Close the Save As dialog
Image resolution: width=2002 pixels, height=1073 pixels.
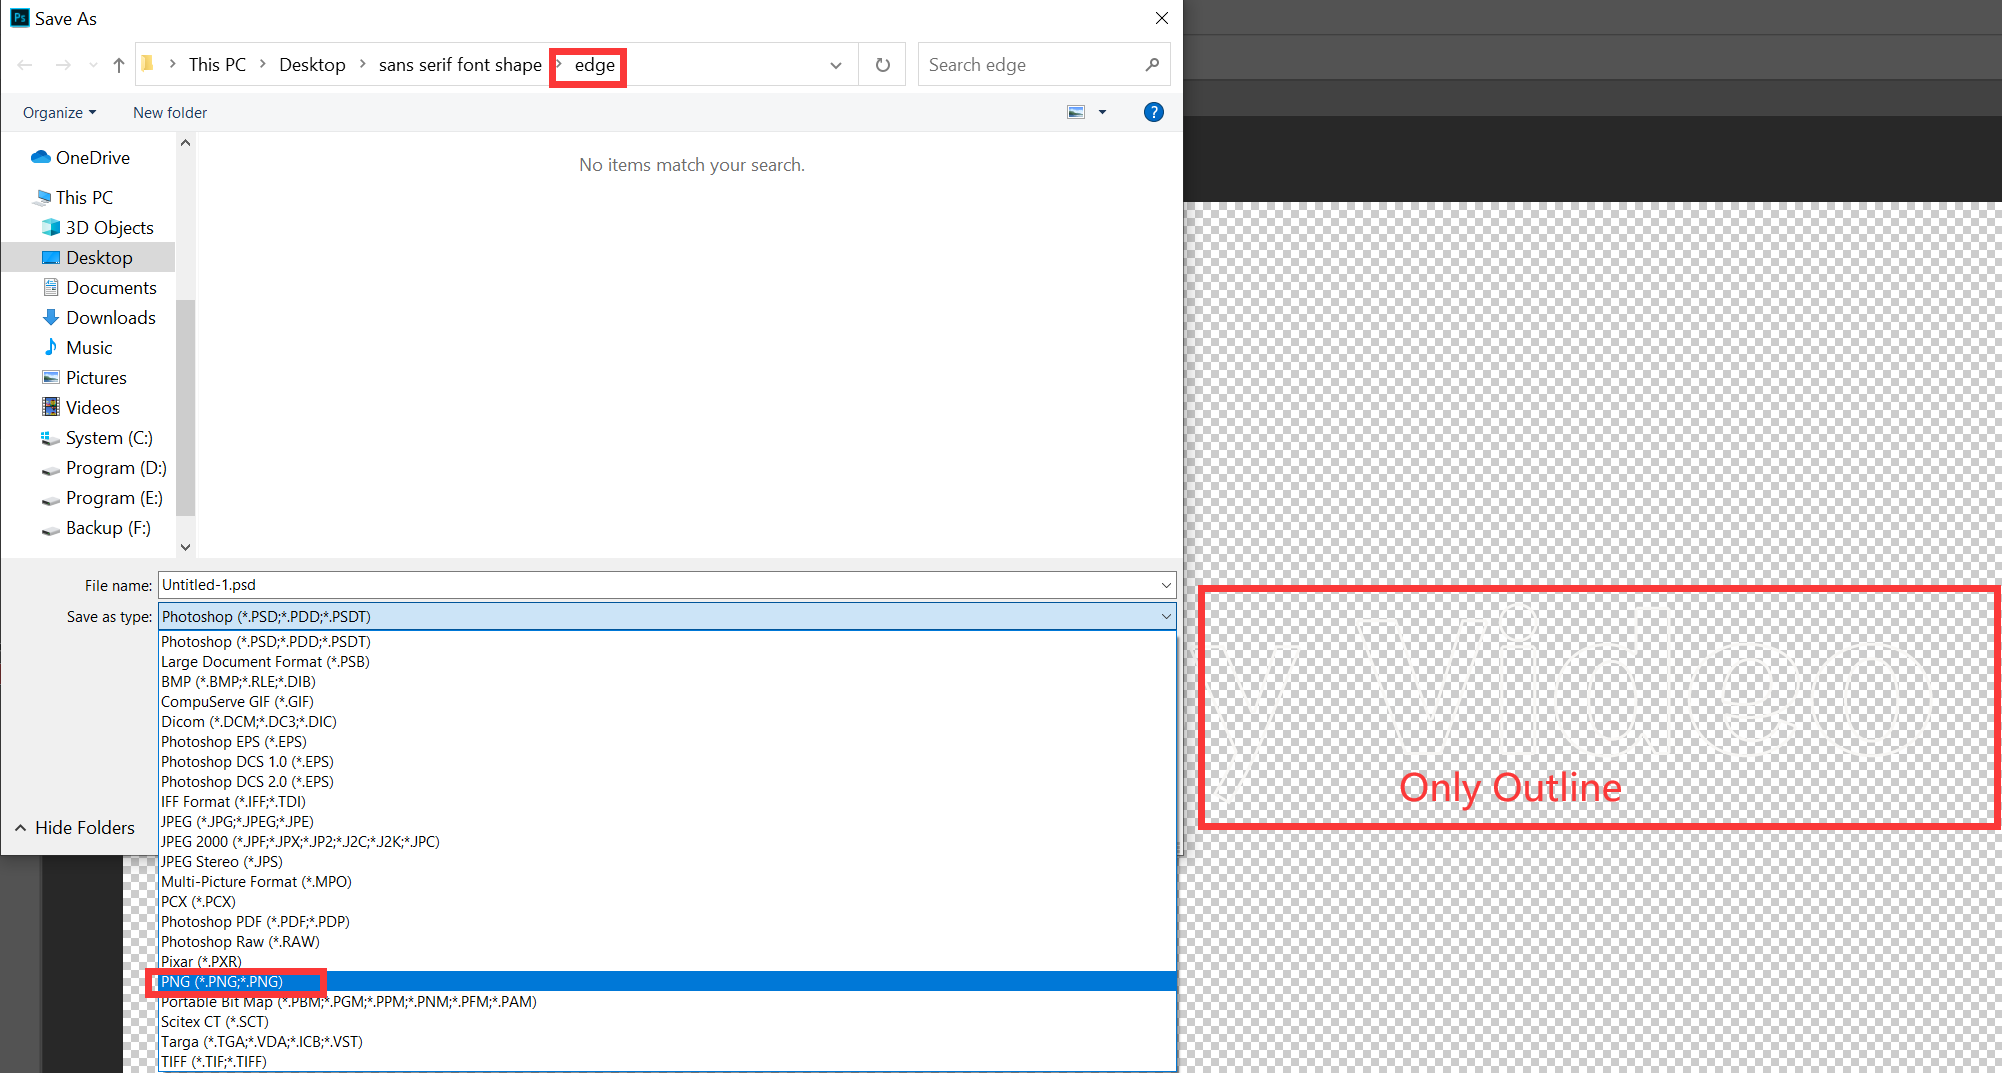click(x=1161, y=18)
